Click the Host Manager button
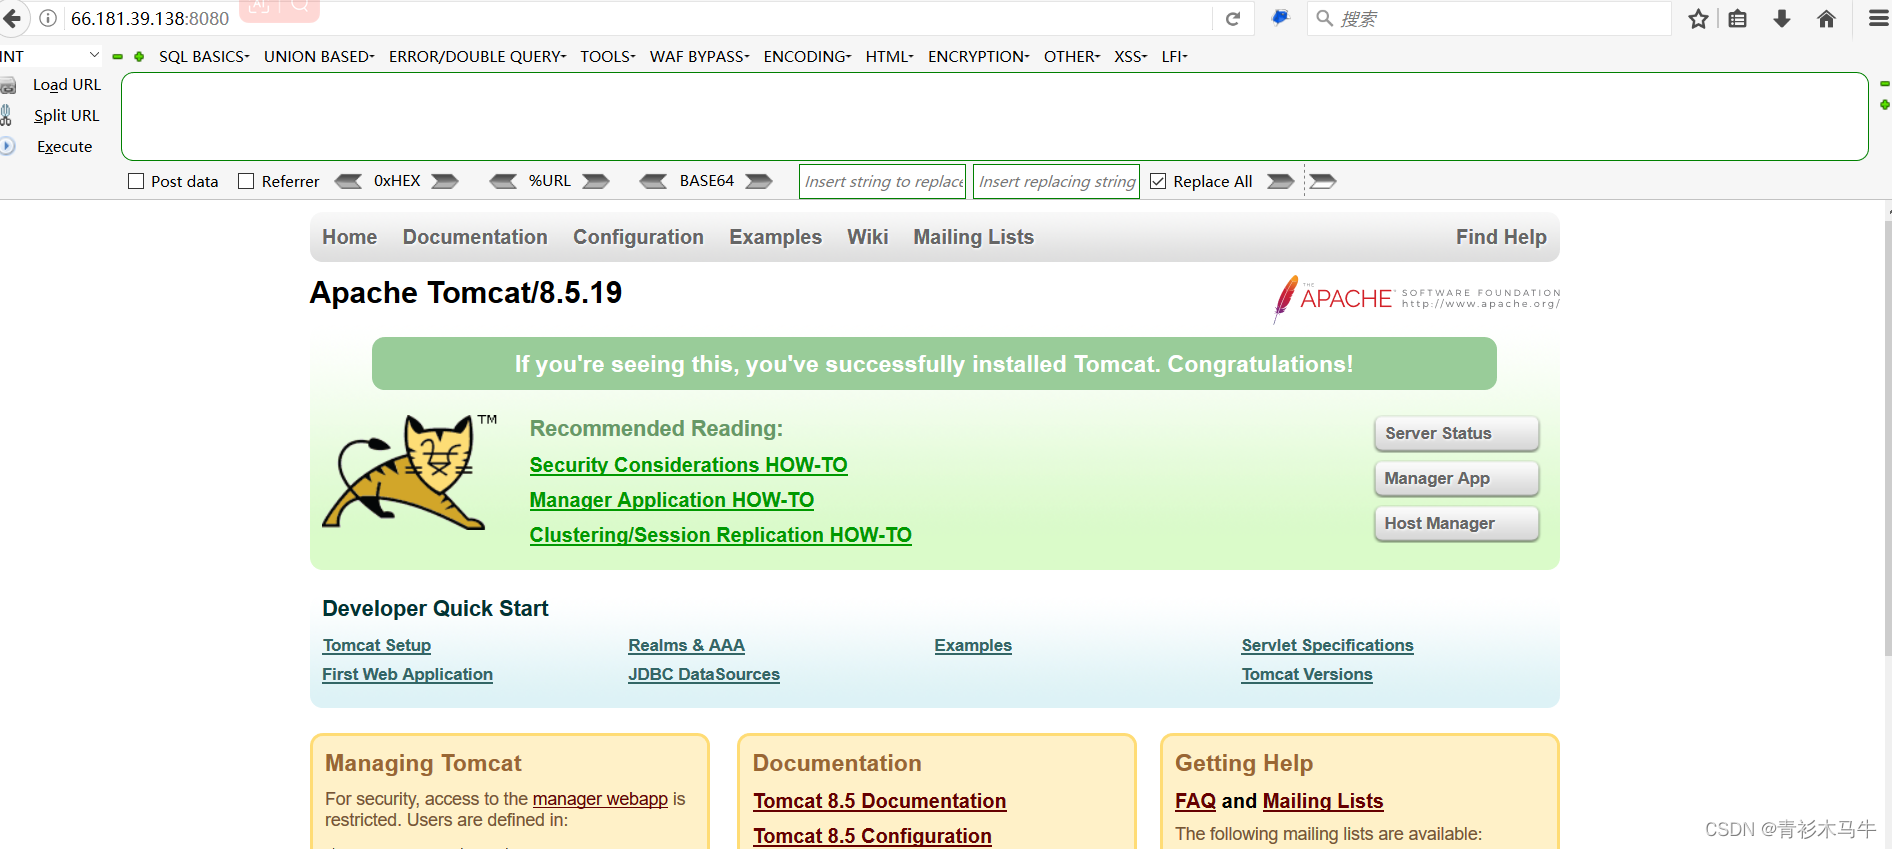This screenshot has height=849, width=1892. pos(1456,523)
